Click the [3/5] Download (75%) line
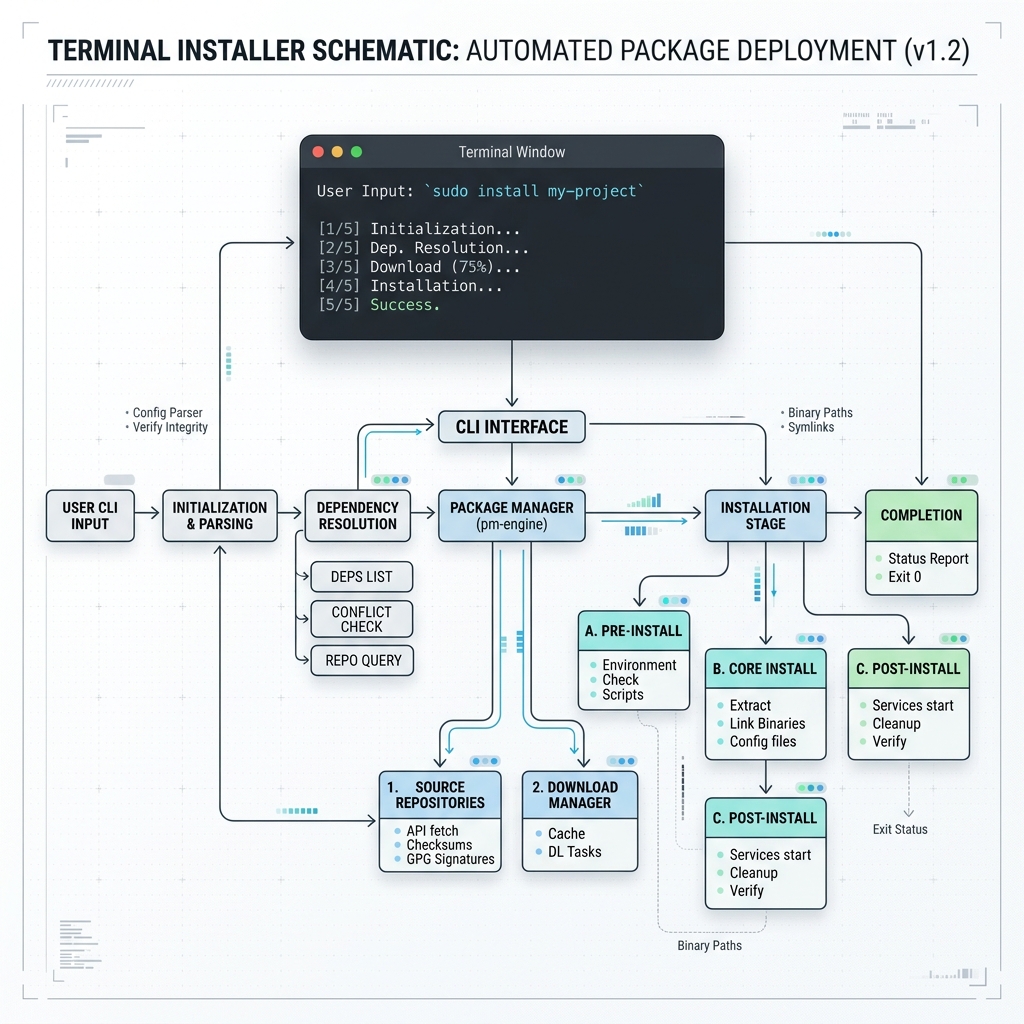Viewport: 1024px width, 1024px height. (x=419, y=266)
